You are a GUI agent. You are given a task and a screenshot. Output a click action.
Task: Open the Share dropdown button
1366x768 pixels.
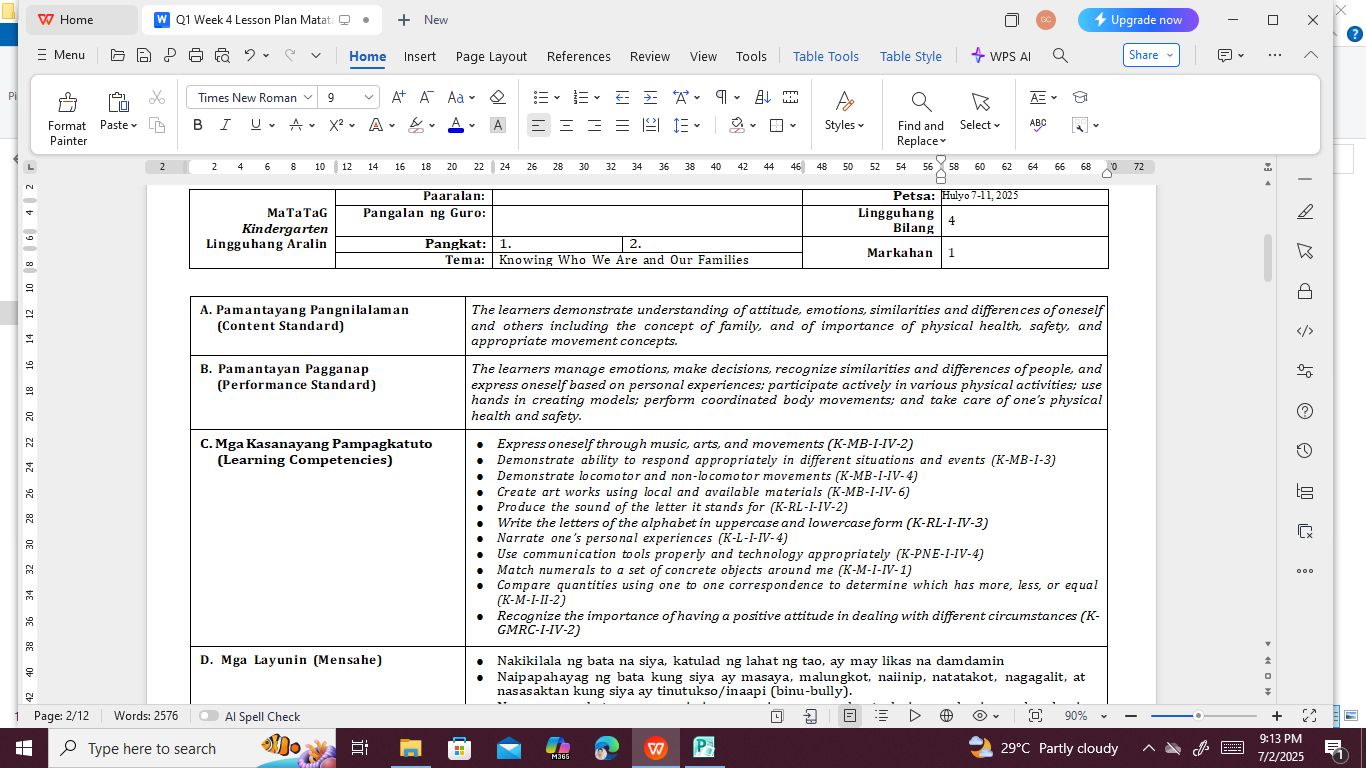(x=1151, y=56)
